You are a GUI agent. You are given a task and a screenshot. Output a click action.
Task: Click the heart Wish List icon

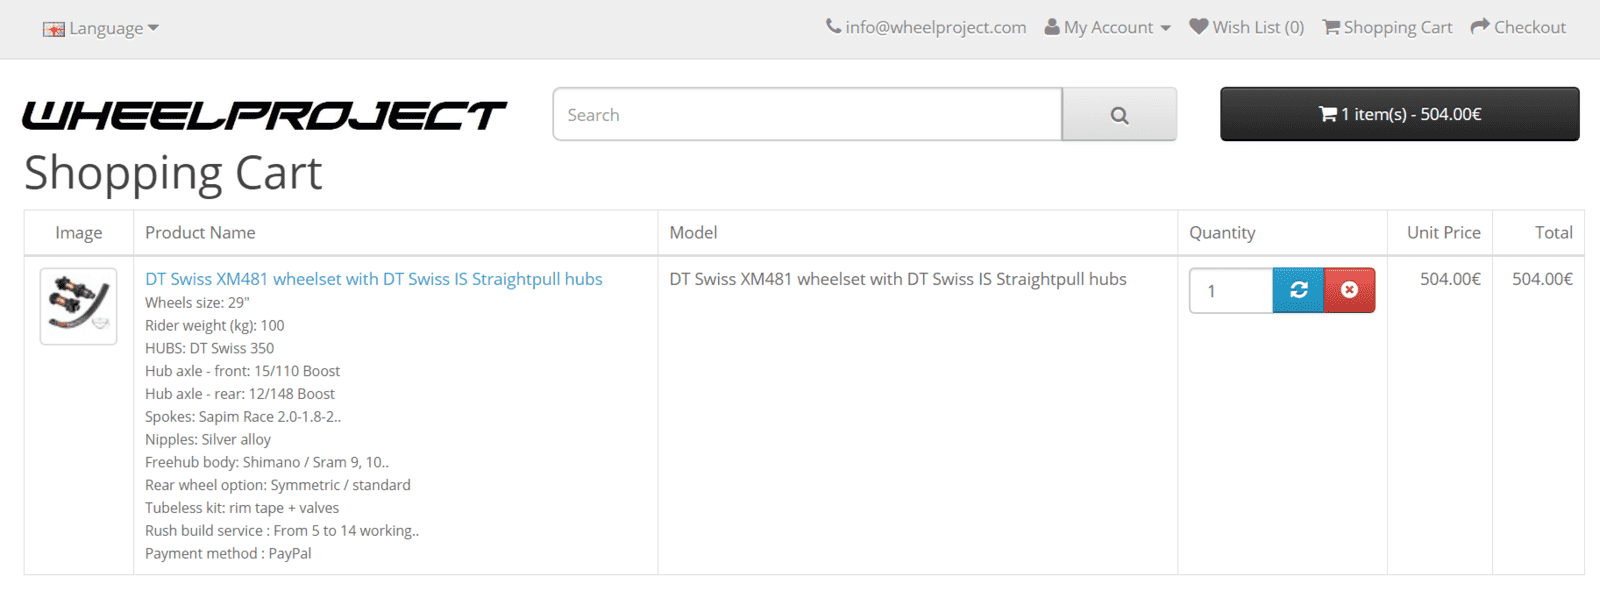coord(1198,27)
